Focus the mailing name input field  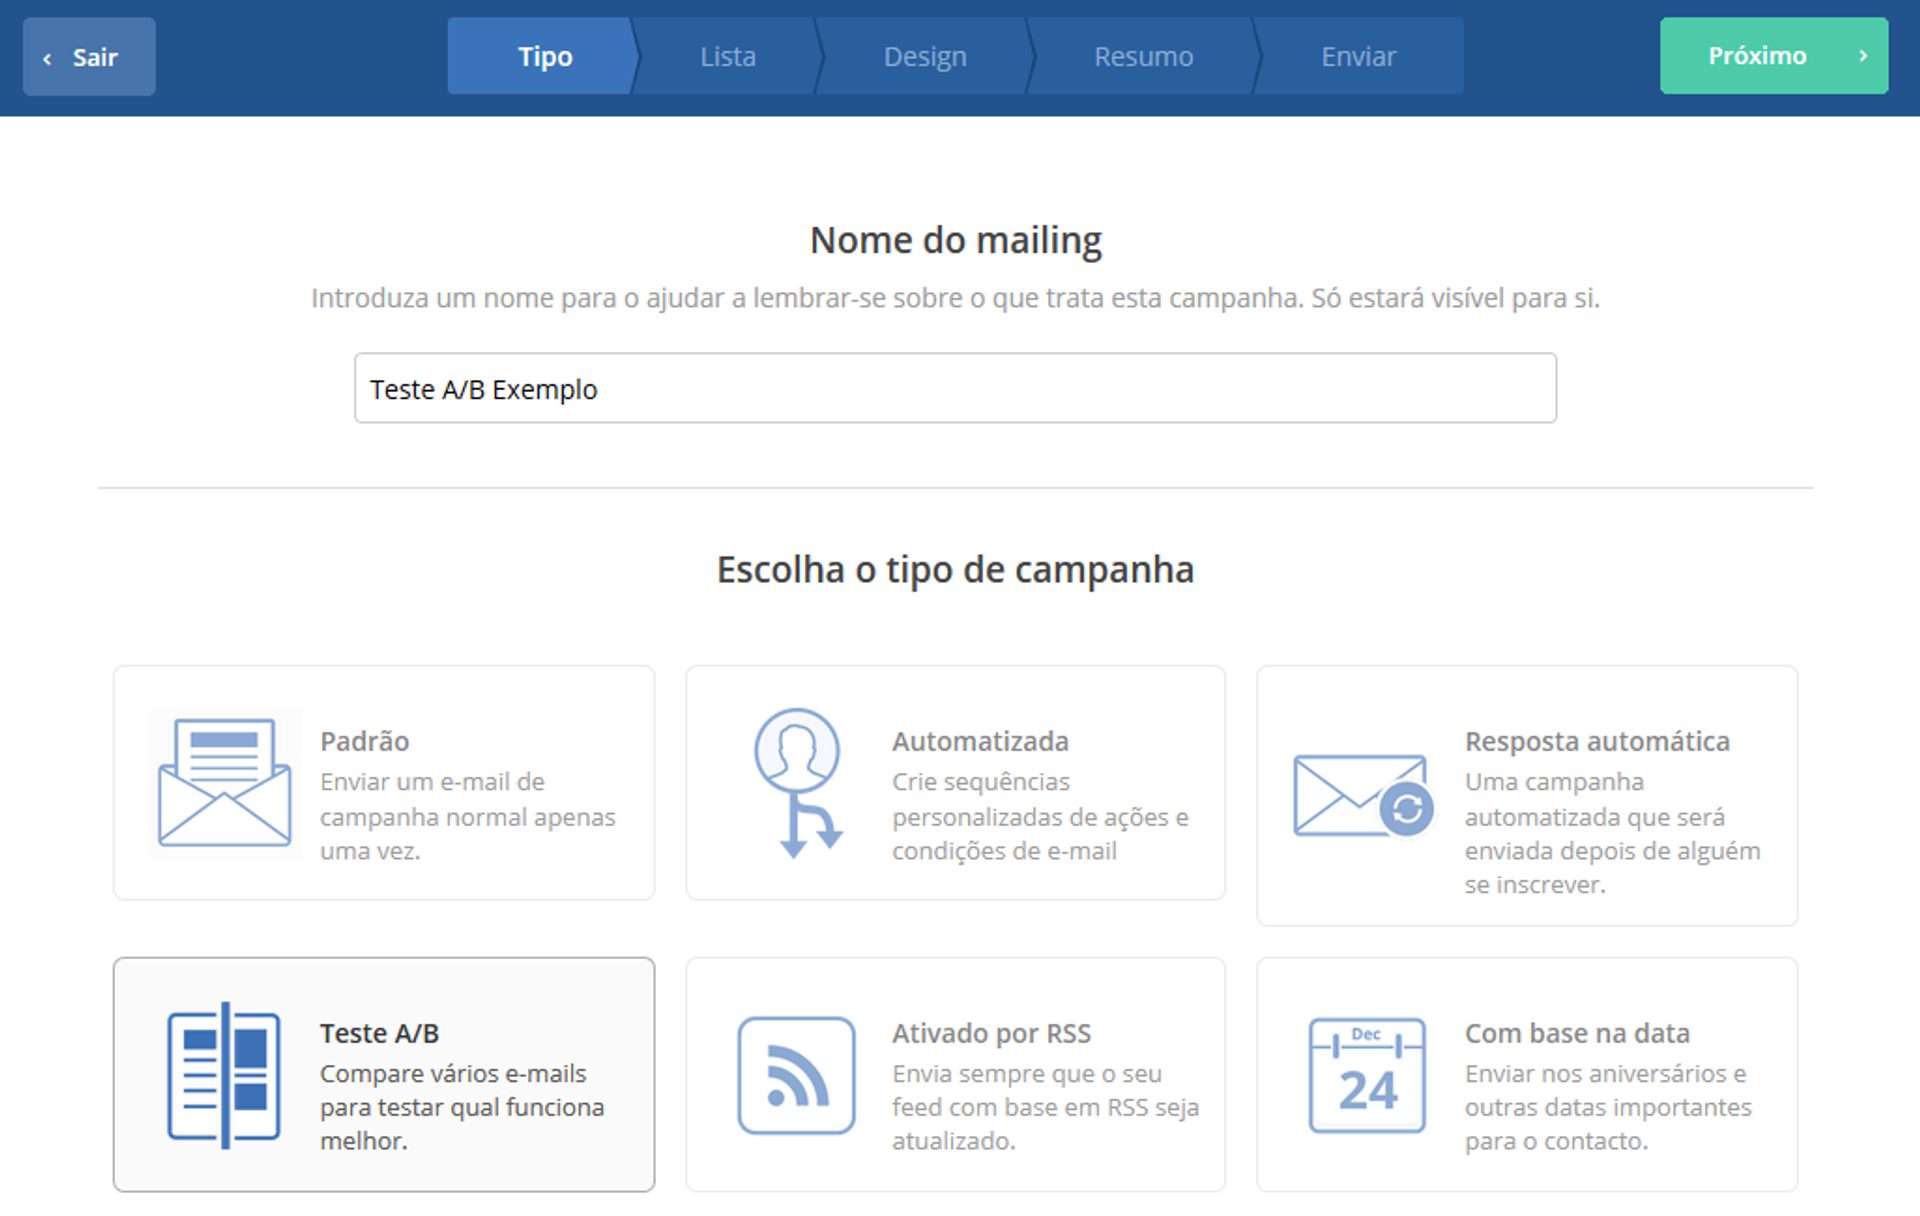tap(954, 388)
